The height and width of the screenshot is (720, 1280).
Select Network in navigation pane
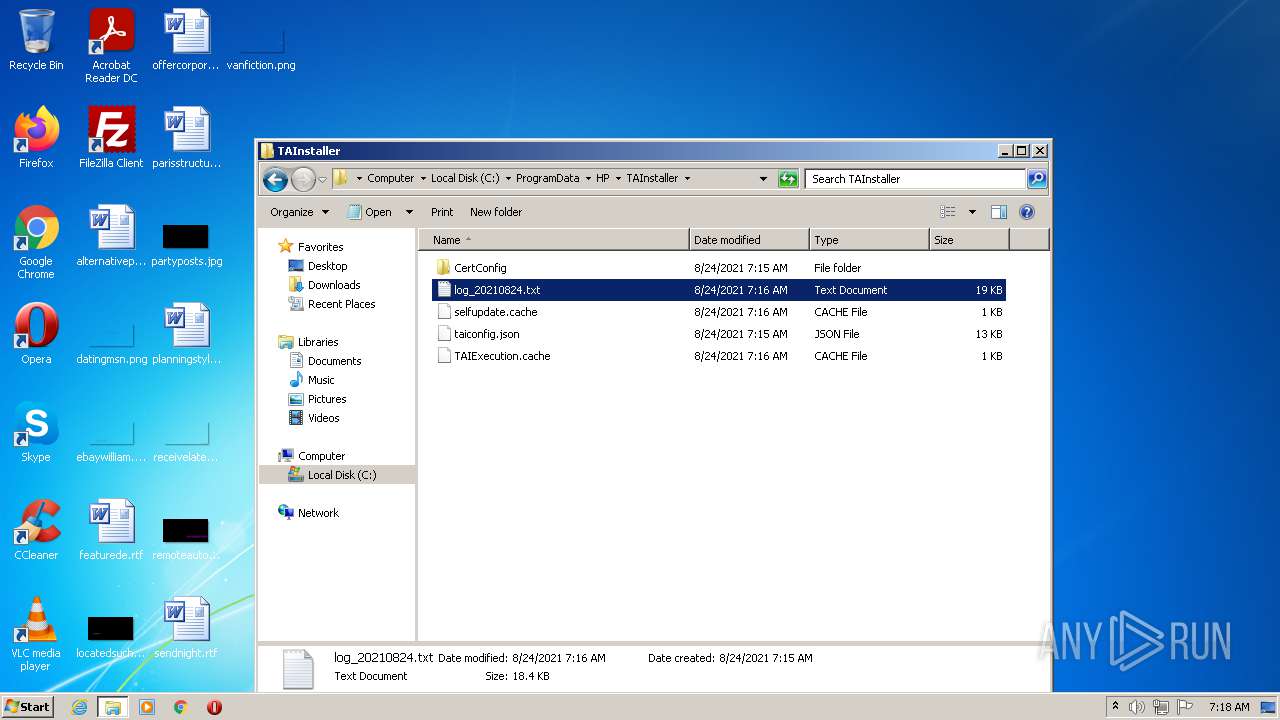pos(309,513)
